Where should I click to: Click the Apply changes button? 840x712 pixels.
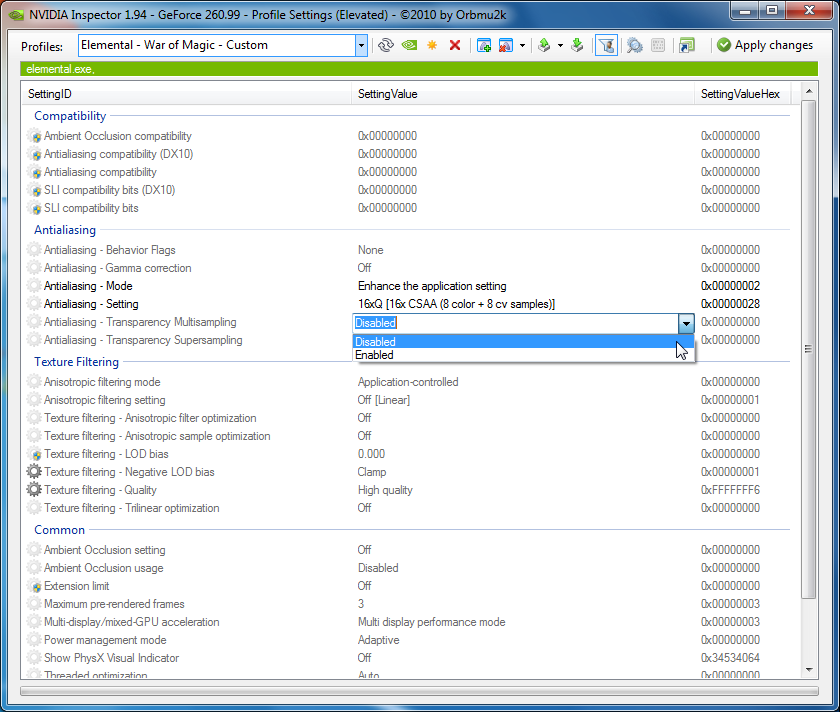(x=765, y=45)
